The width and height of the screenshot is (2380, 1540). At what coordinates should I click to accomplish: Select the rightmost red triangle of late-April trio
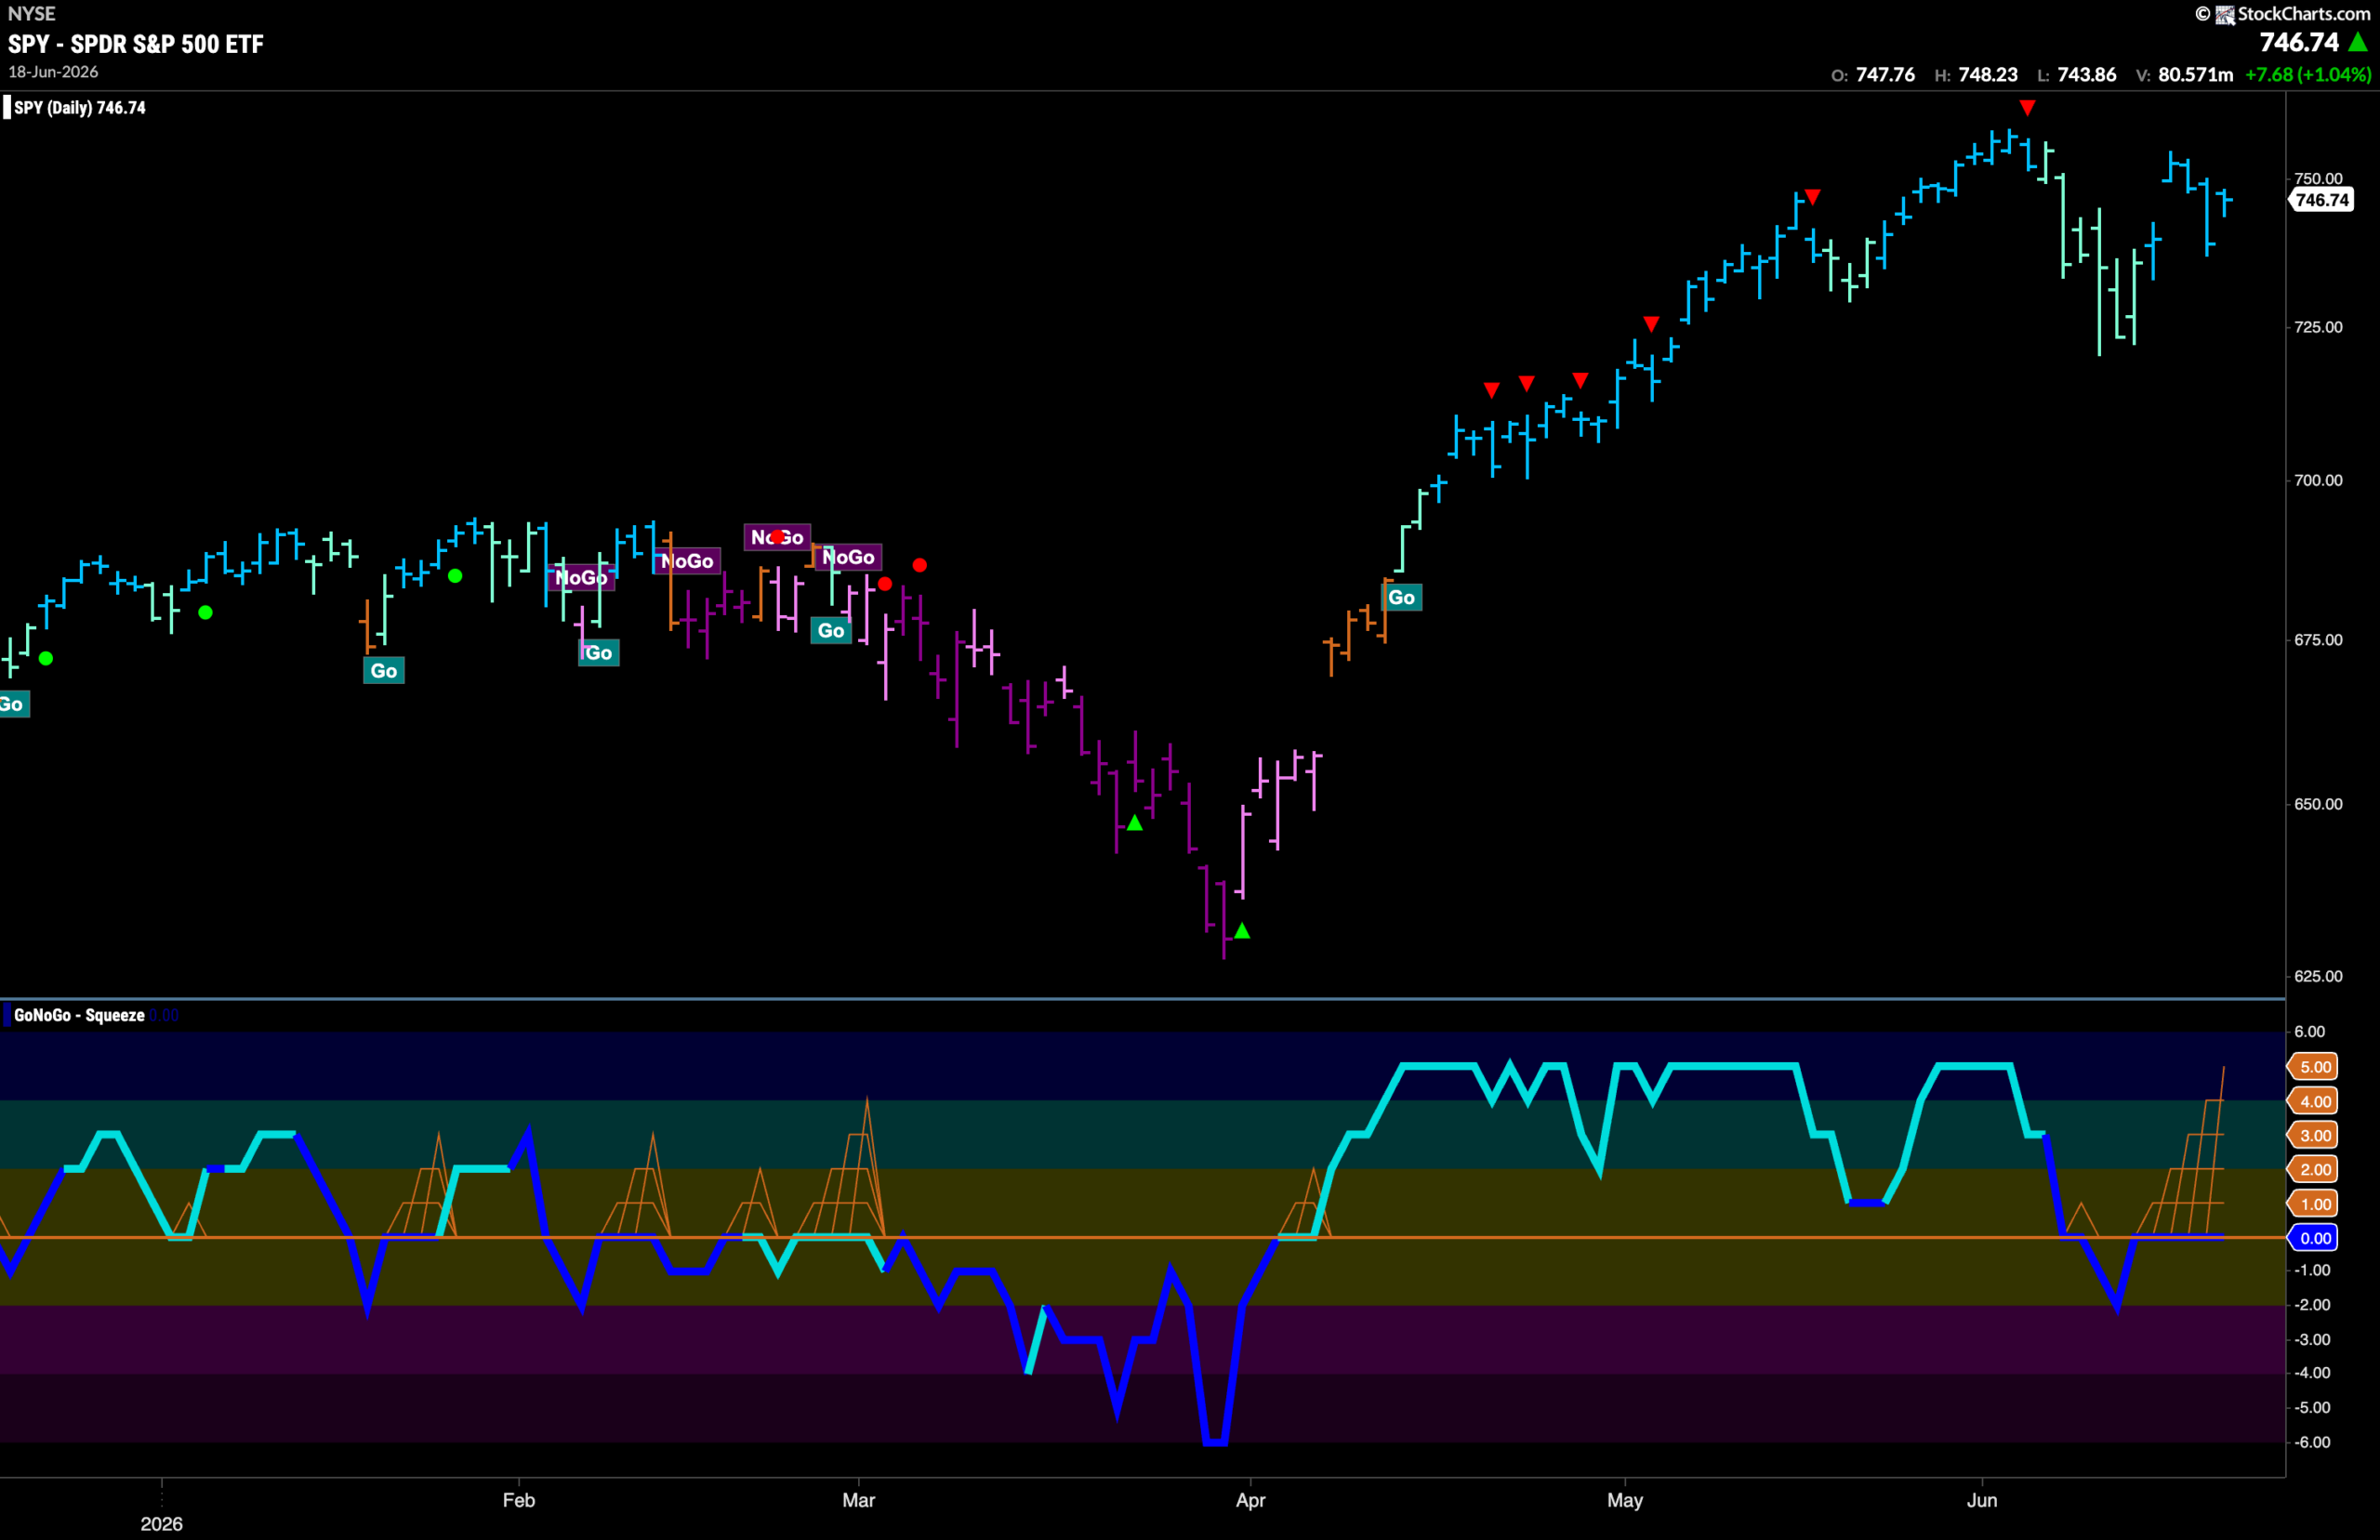click(1580, 380)
